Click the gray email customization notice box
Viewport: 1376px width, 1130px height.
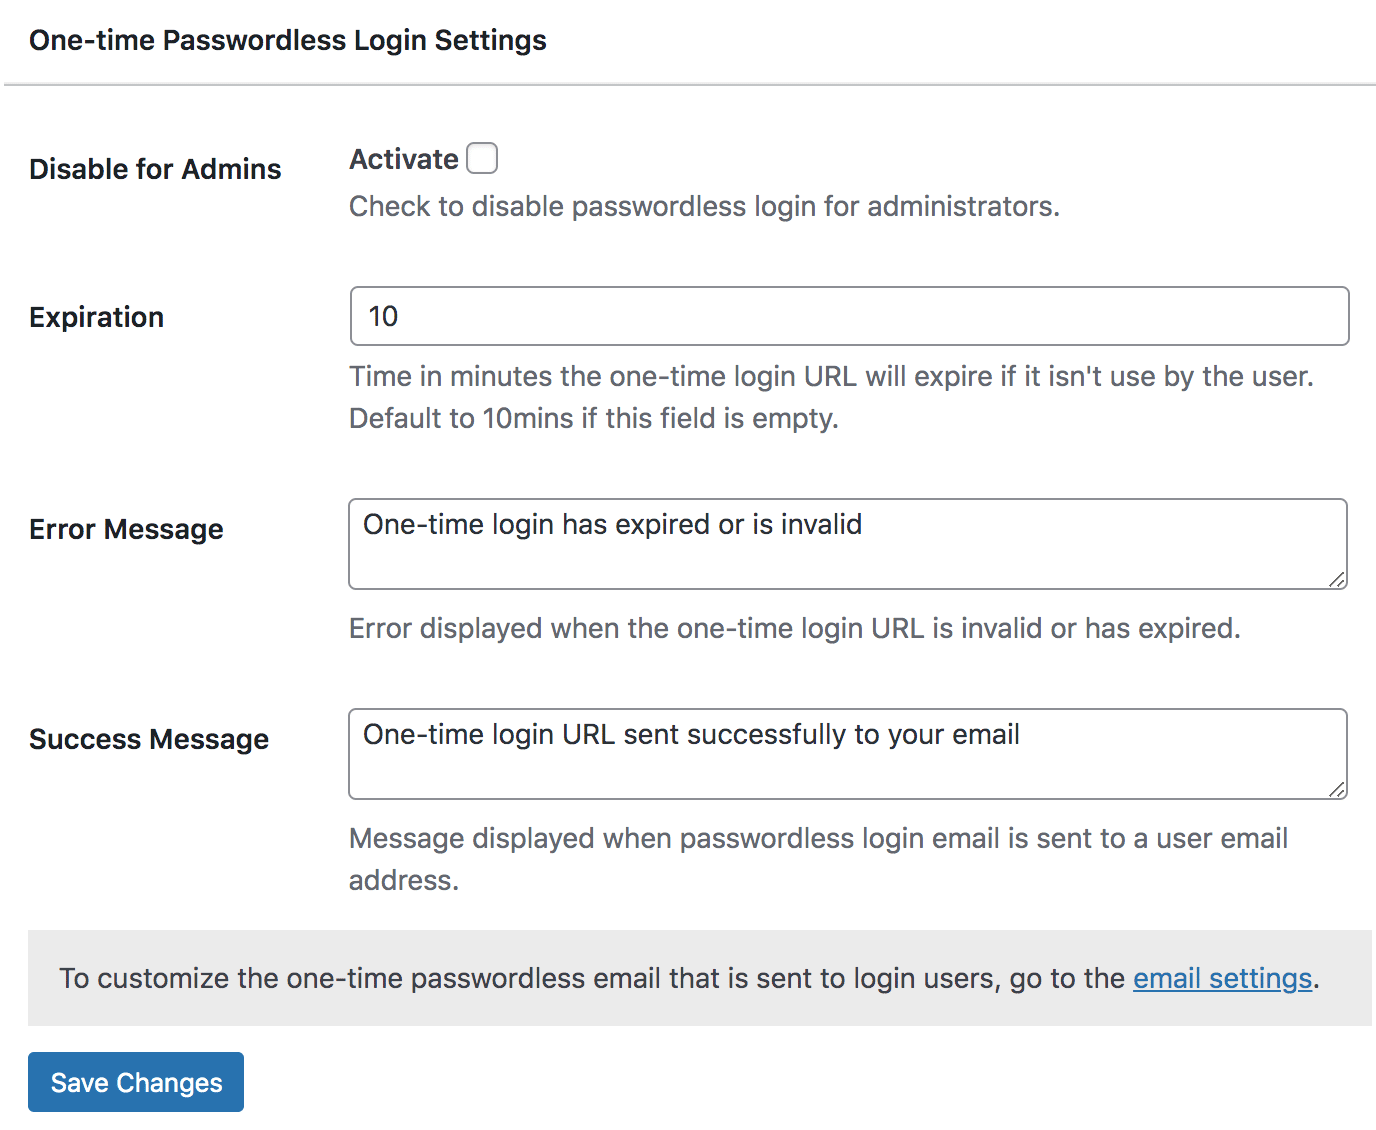coord(700,978)
